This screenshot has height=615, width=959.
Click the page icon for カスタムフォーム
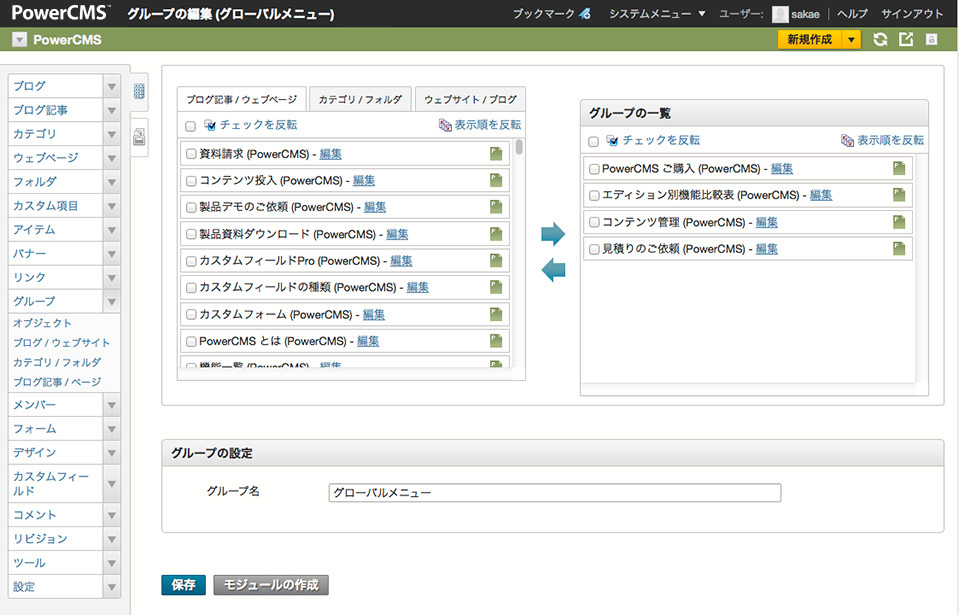coord(496,314)
